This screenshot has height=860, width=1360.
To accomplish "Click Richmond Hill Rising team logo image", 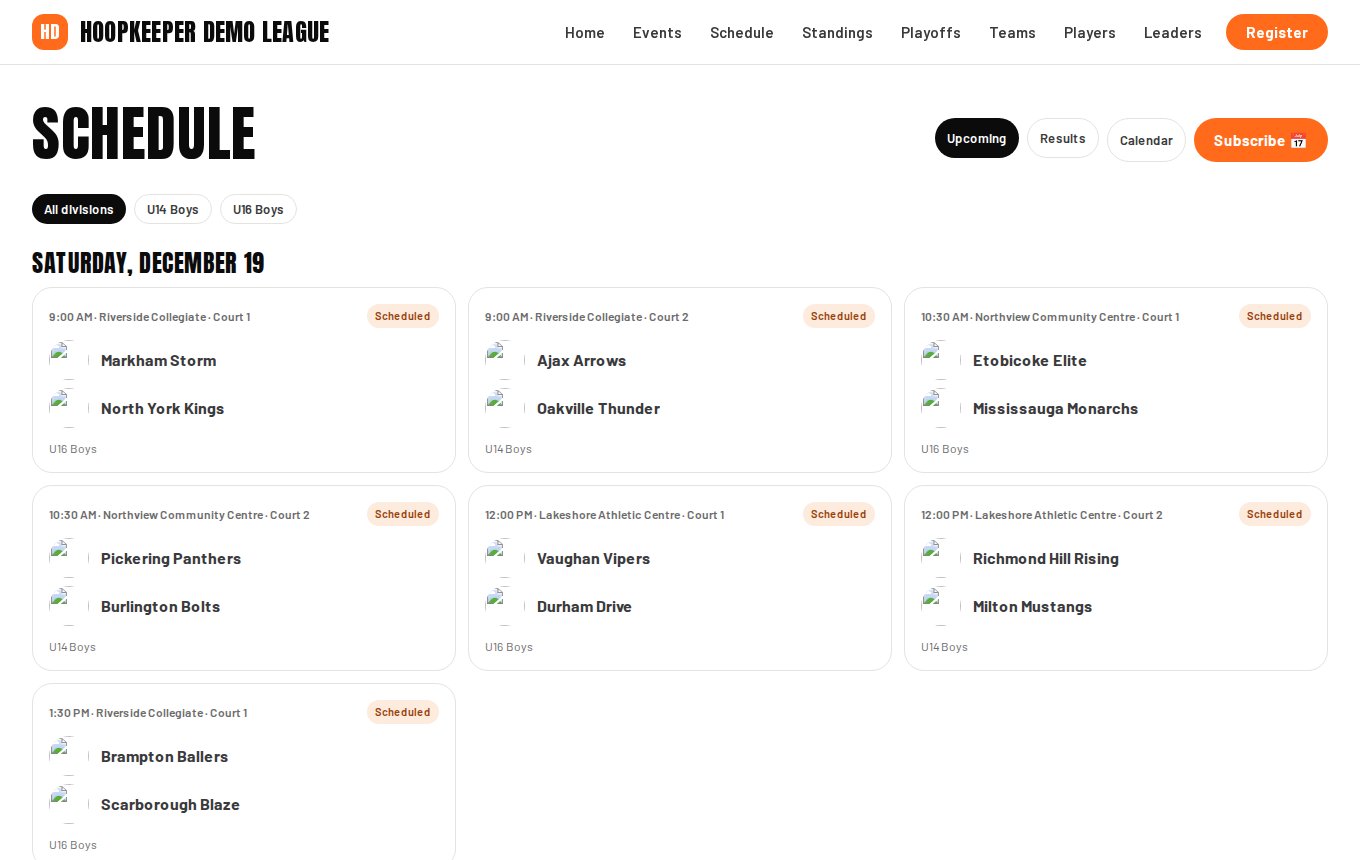I will click(x=941, y=558).
